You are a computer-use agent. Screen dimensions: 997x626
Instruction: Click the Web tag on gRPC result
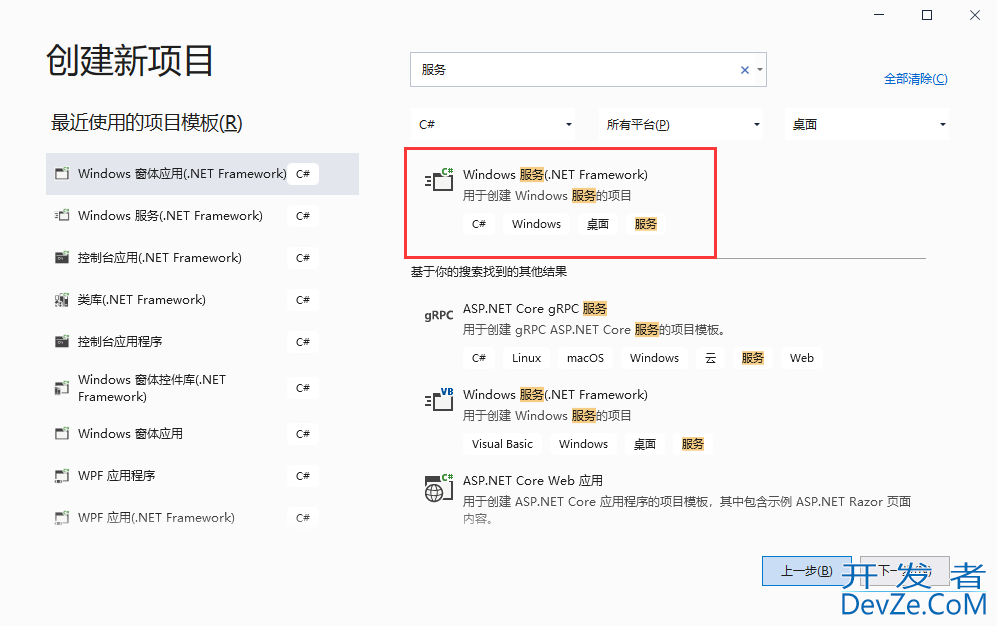pos(802,358)
